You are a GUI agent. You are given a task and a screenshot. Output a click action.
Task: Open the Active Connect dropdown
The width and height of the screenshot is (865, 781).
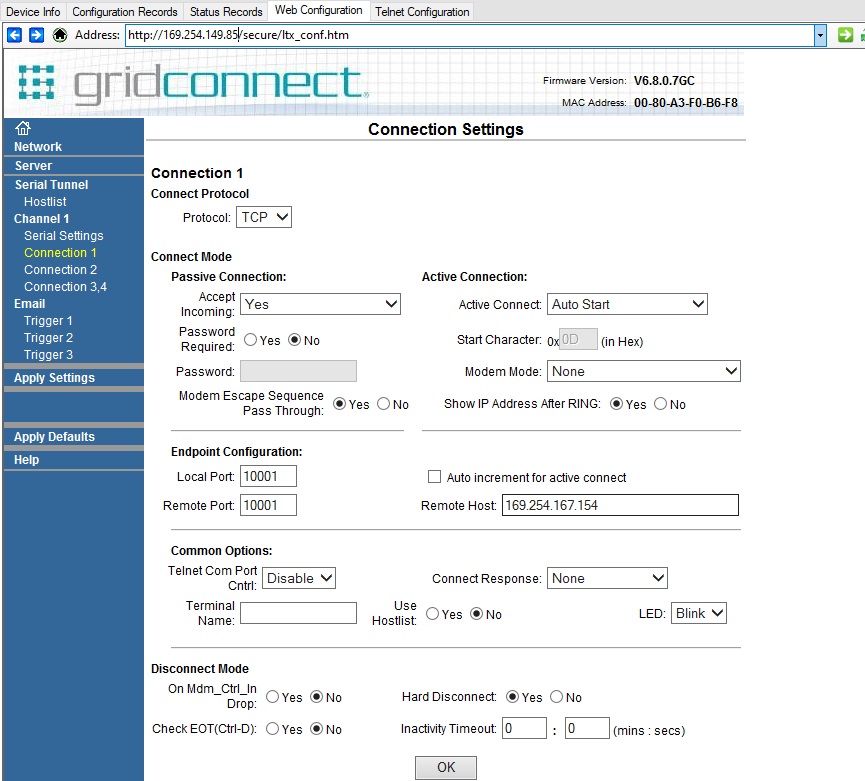(x=627, y=304)
